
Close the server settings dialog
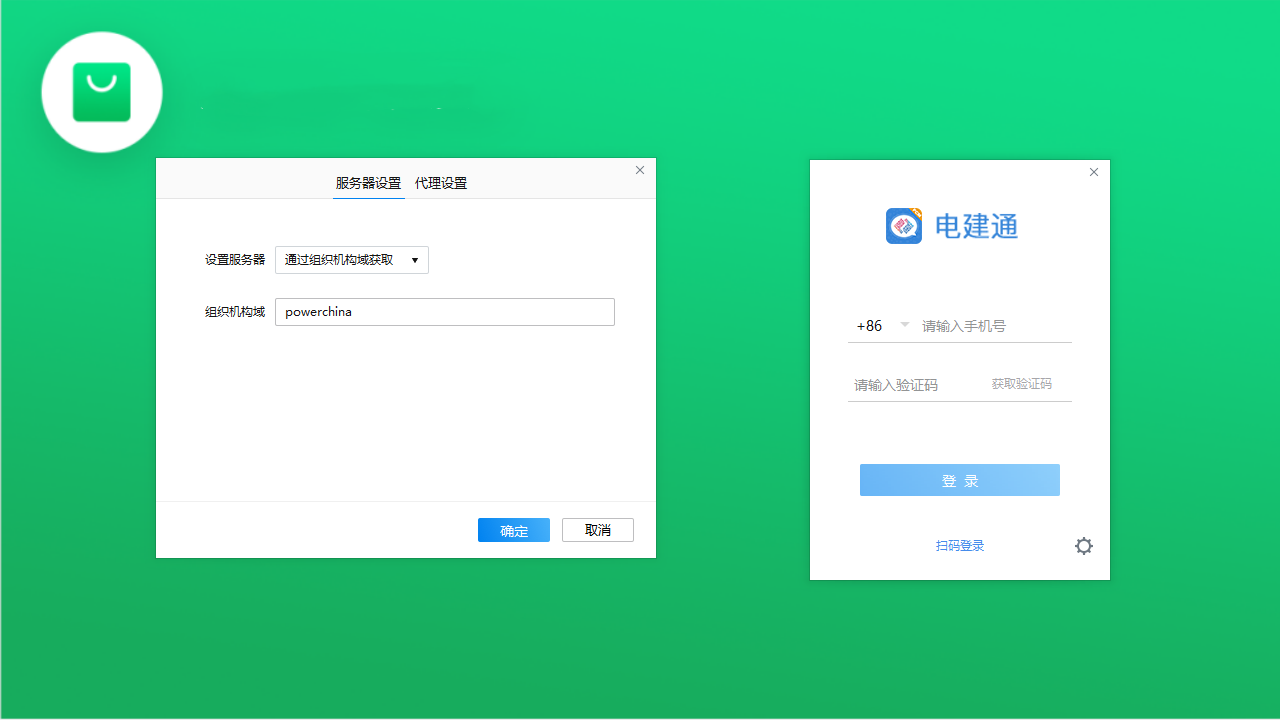point(639,170)
